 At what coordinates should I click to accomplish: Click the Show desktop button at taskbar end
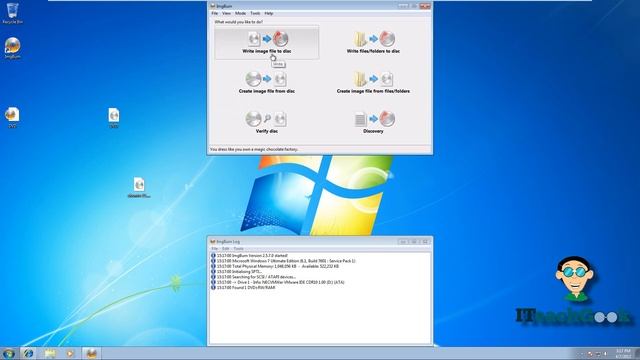coord(637,353)
